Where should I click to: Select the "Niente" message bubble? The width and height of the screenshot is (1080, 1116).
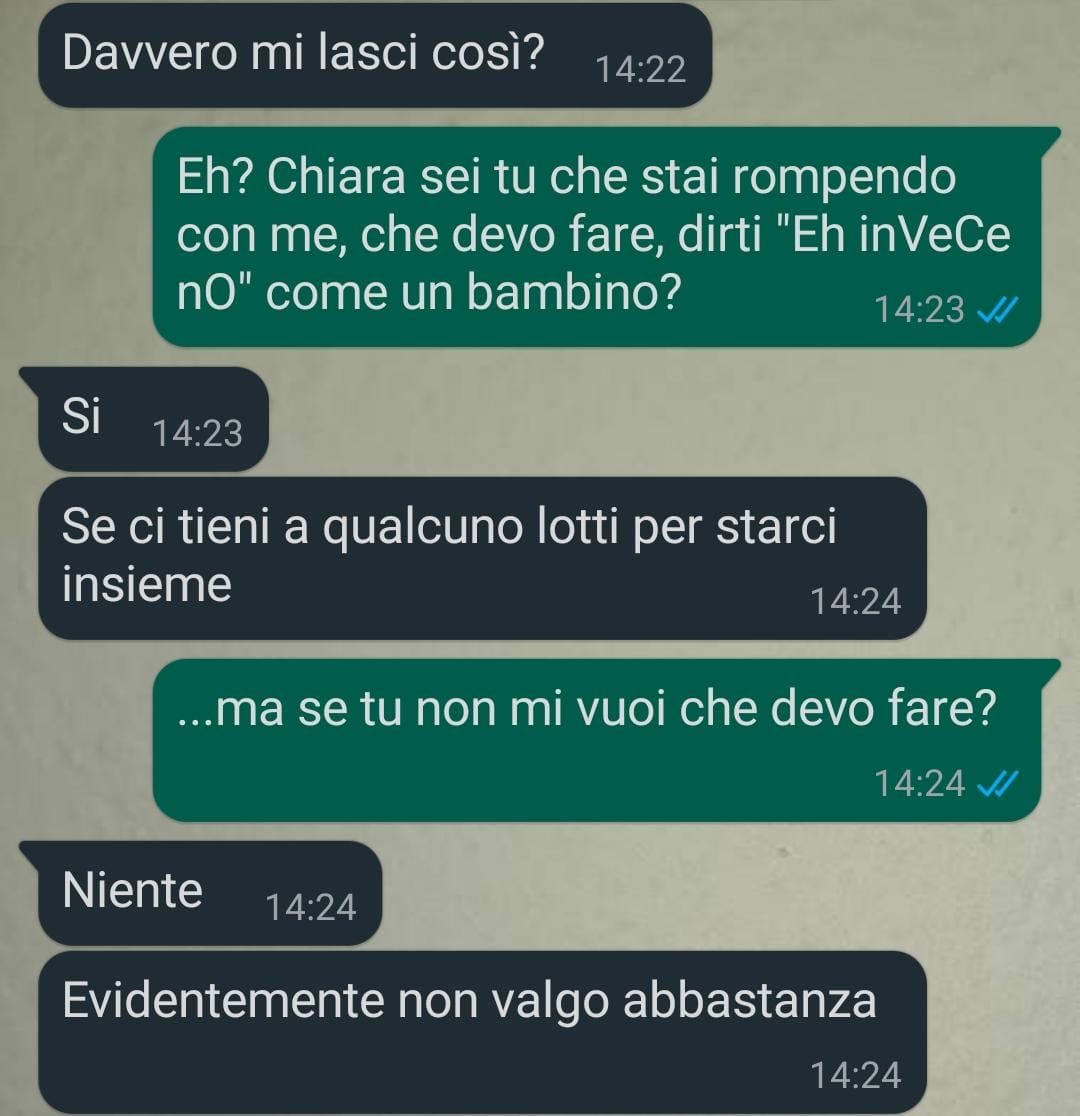[x=201, y=893]
